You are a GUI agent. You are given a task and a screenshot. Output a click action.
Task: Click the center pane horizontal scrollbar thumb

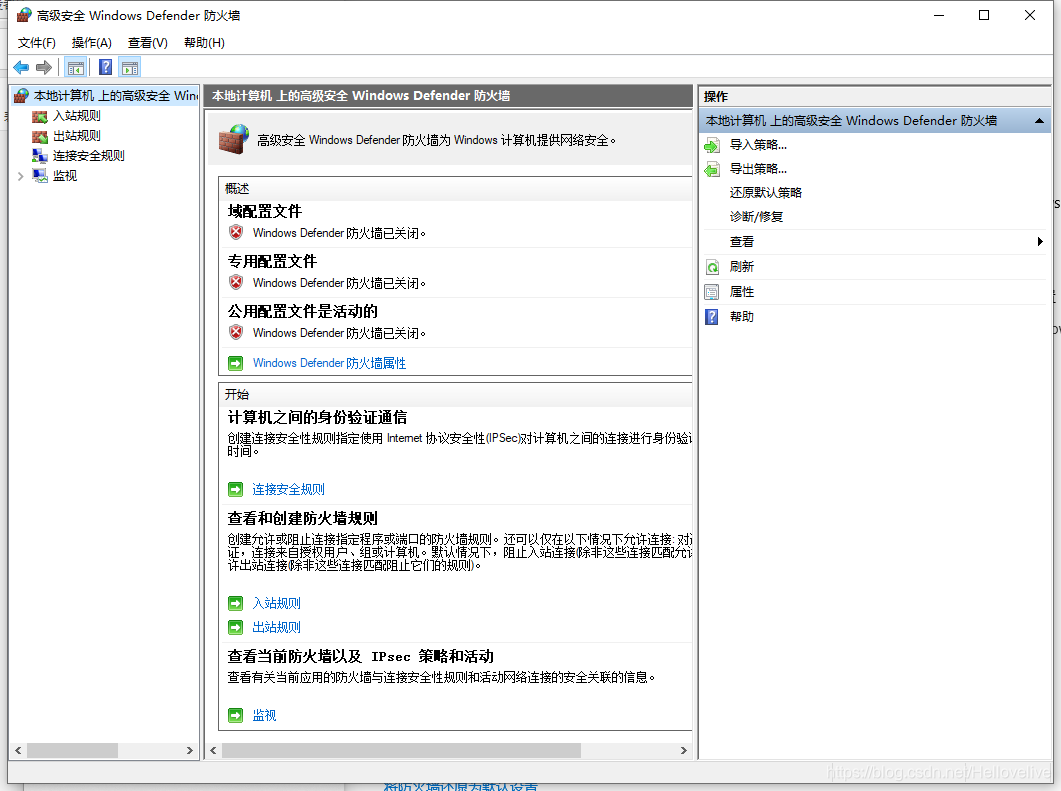pyautogui.click(x=401, y=750)
